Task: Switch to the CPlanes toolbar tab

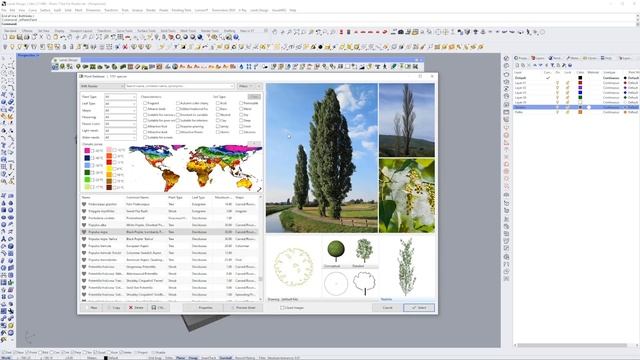Action: 27,31
